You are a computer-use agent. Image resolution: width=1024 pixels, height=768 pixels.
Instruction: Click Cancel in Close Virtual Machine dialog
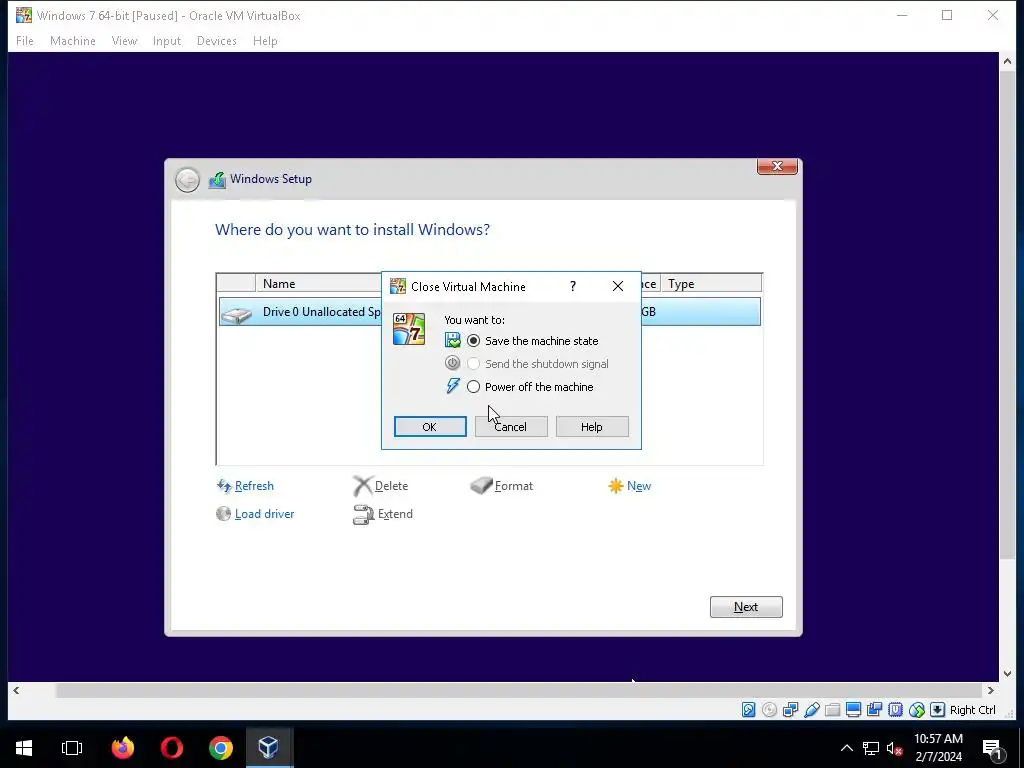[x=511, y=426]
